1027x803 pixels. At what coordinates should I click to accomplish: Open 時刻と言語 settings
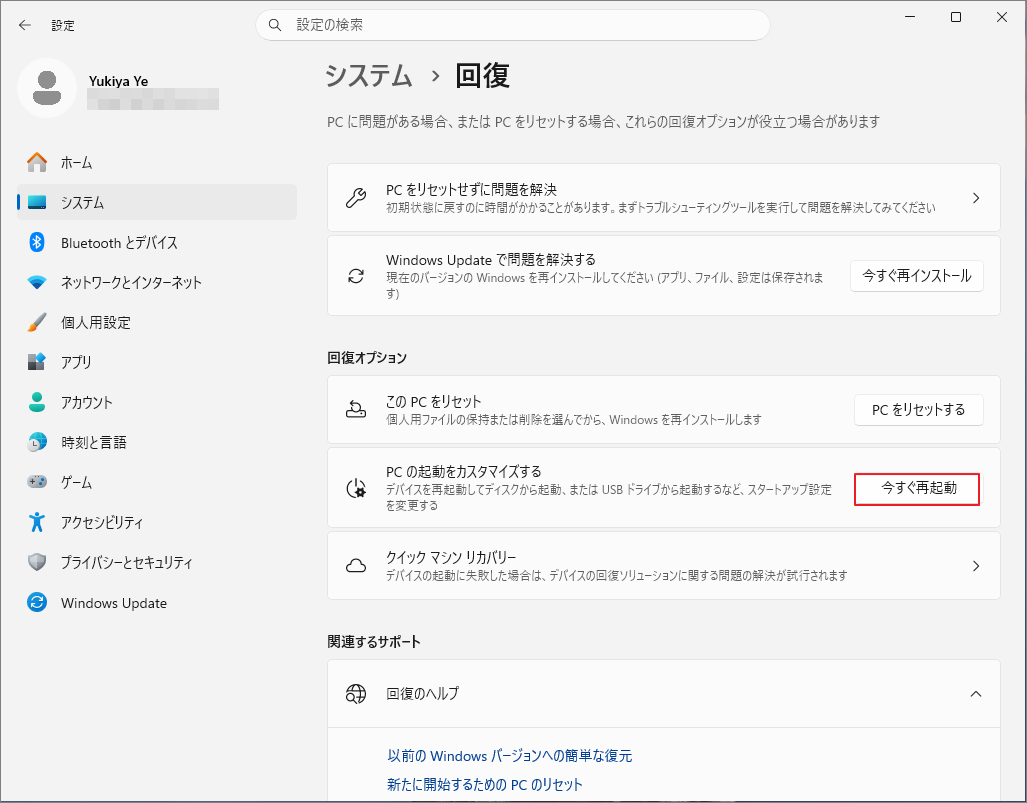(x=157, y=442)
